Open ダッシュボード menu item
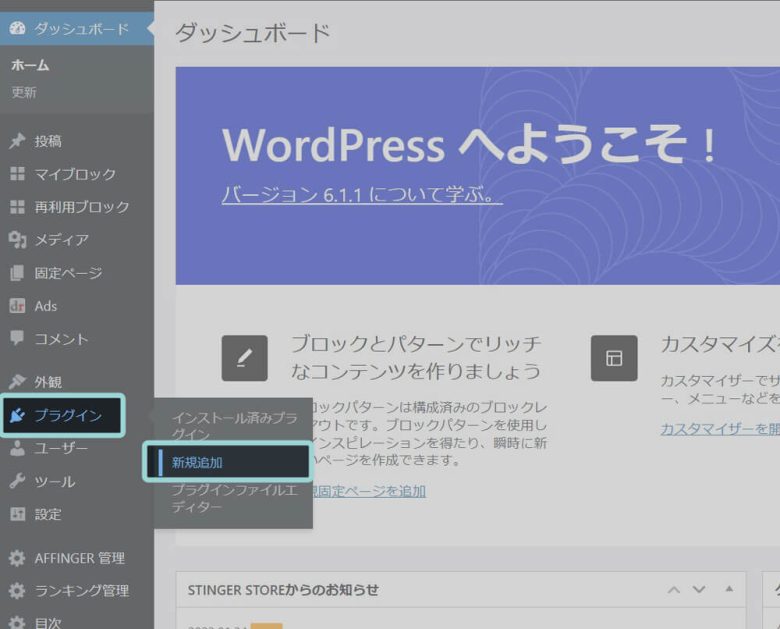The width and height of the screenshot is (780, 629). coord(77,28)
